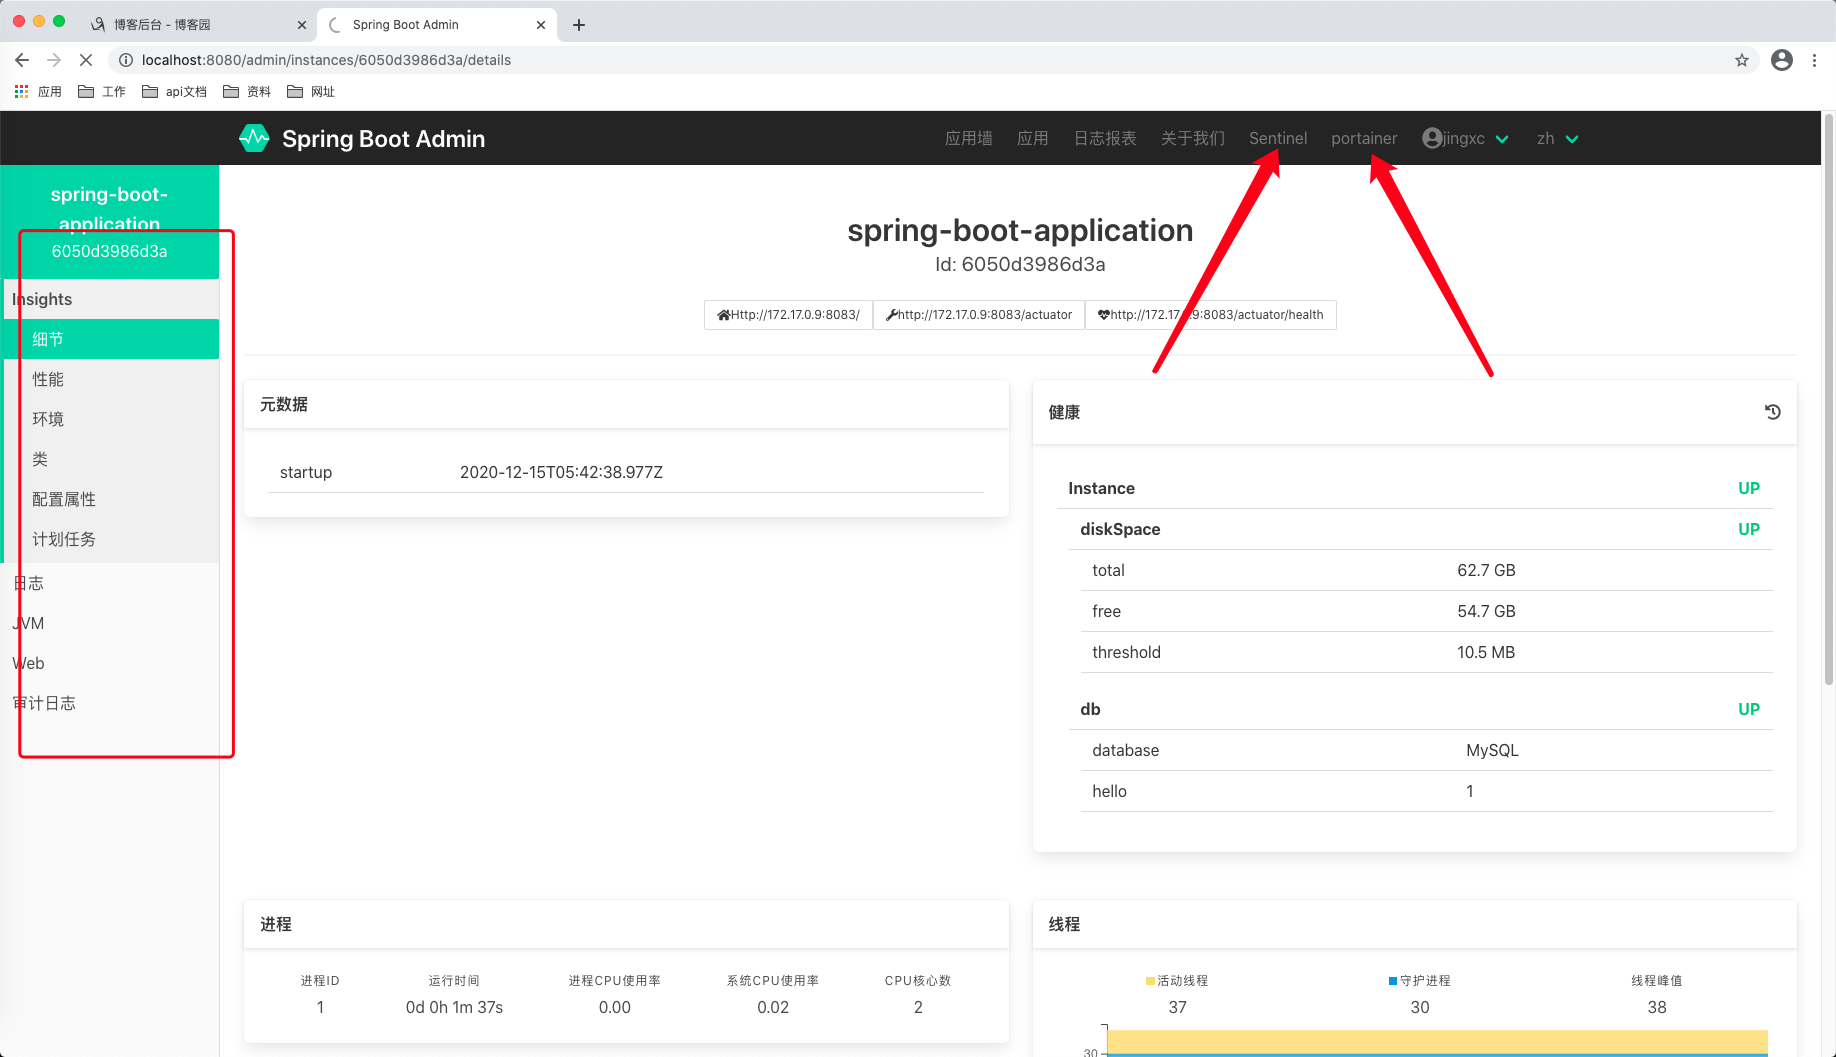Click the health history icon in 健康 panel
The height and width of the screenshot is (1057, 1836).
coord(1772,412)
